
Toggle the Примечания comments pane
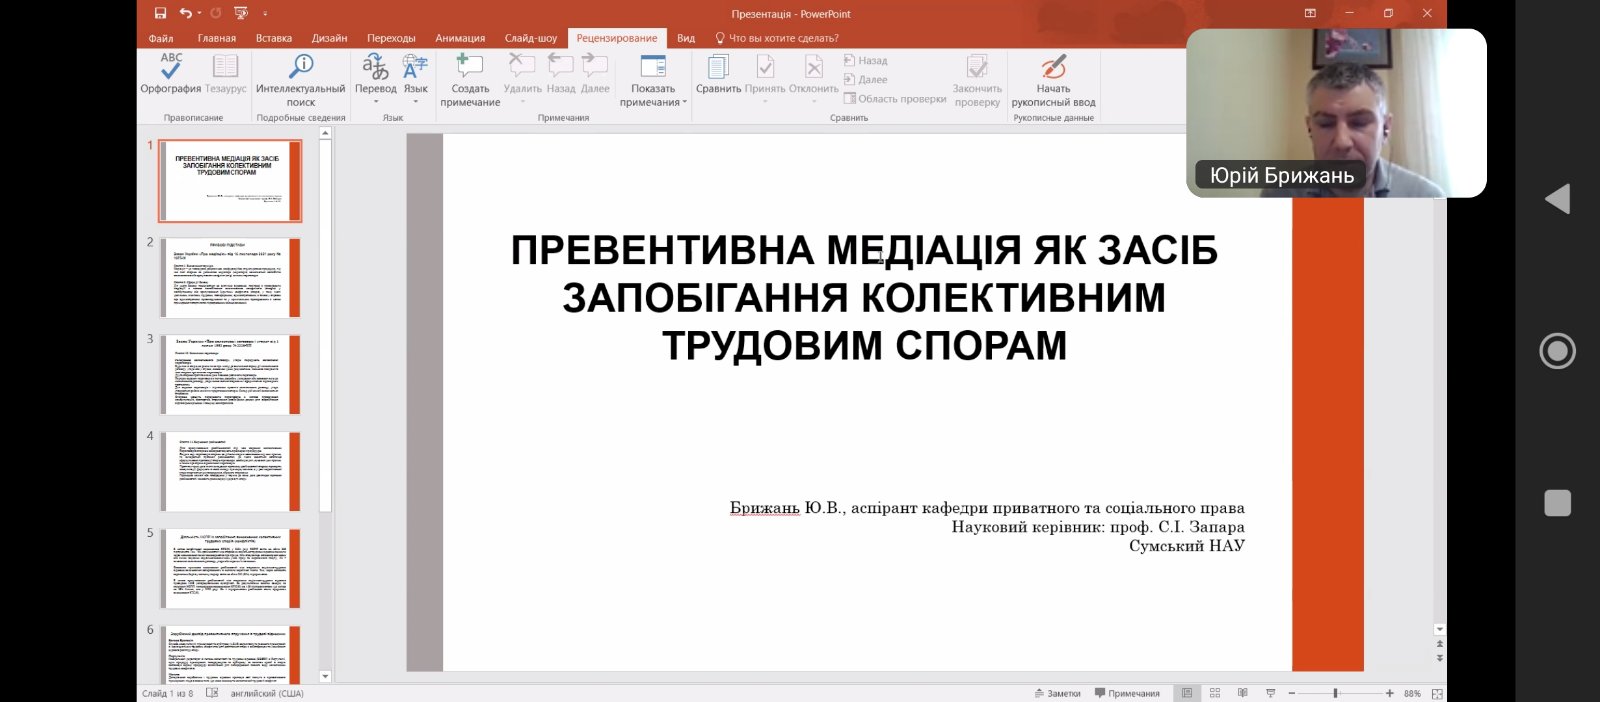[1127, 693]
